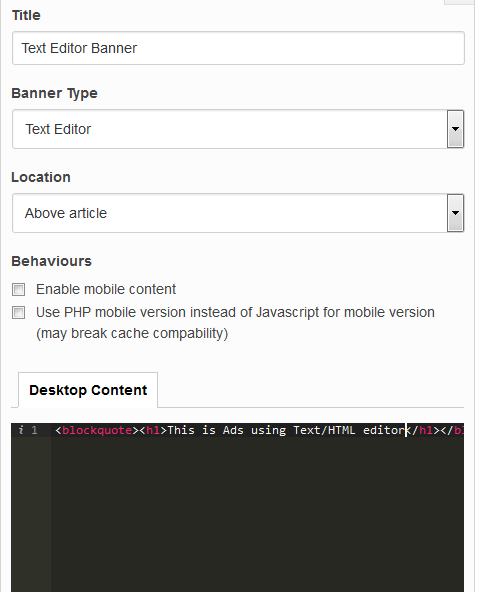Click the word Text/HTML in the code
Image resolution: width=477 pixels, height=592 pixels.
[x=324, y=430]
